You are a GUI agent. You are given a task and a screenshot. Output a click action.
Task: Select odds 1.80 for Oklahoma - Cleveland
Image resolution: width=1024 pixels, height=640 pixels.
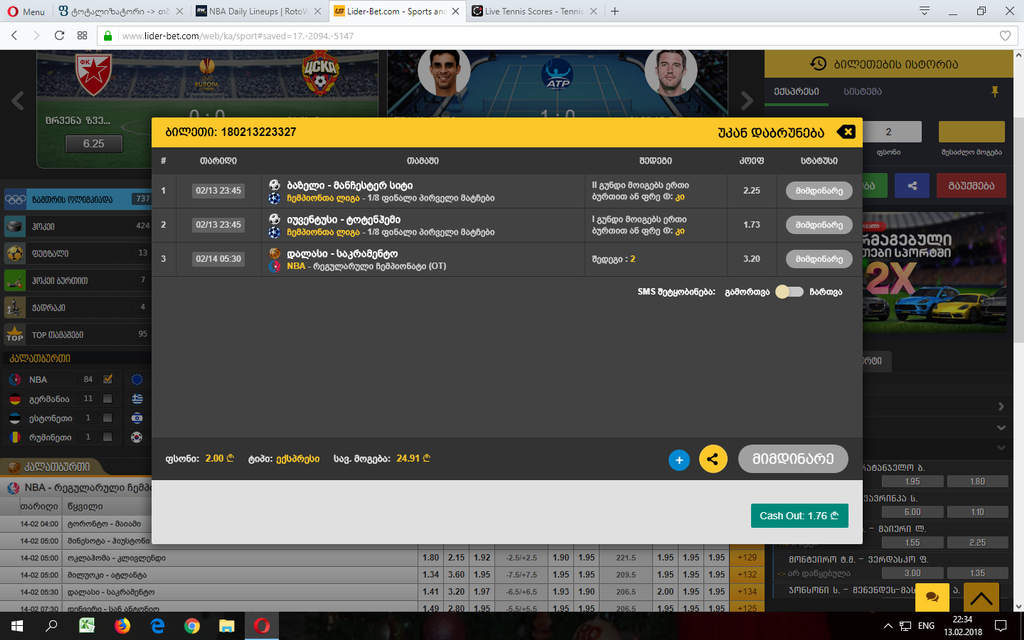coord(430,558)
